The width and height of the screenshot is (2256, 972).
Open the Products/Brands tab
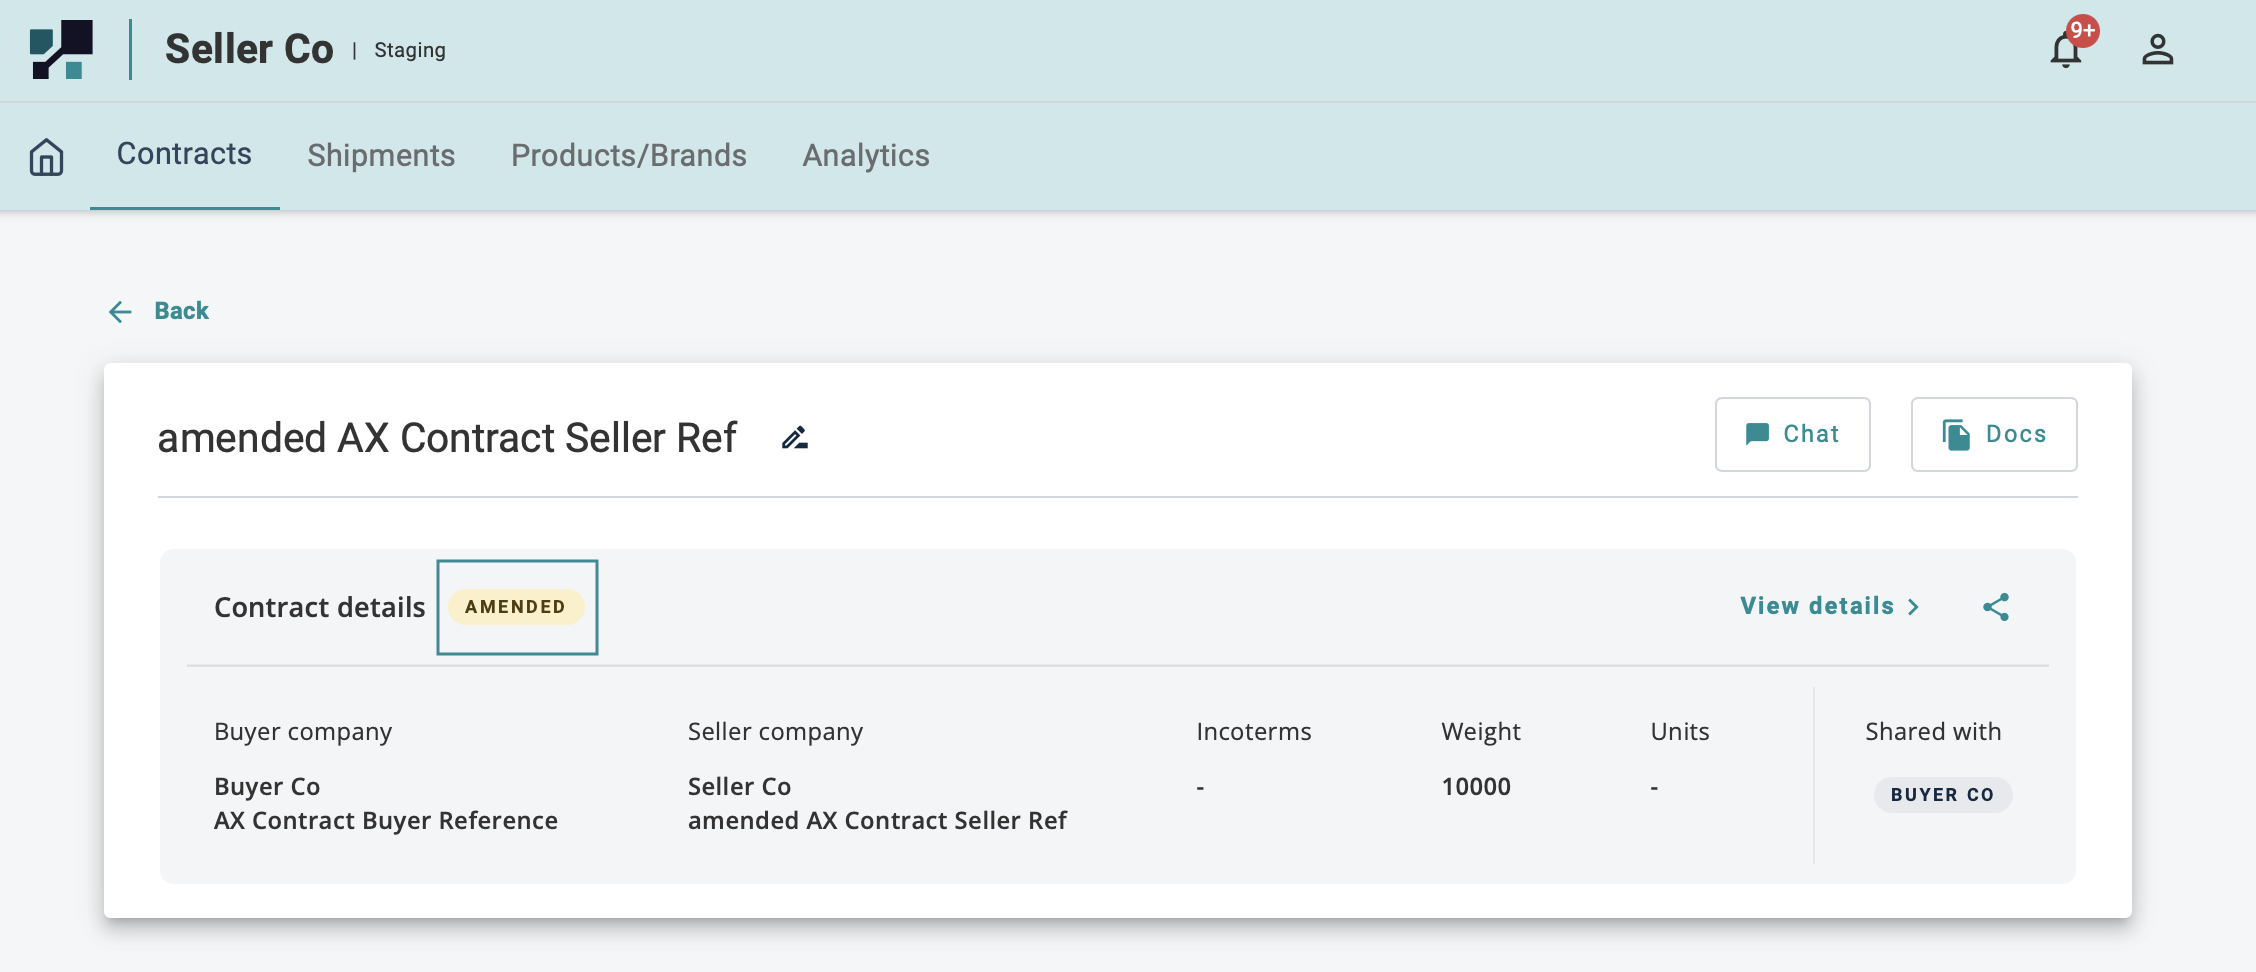[628, 156]
